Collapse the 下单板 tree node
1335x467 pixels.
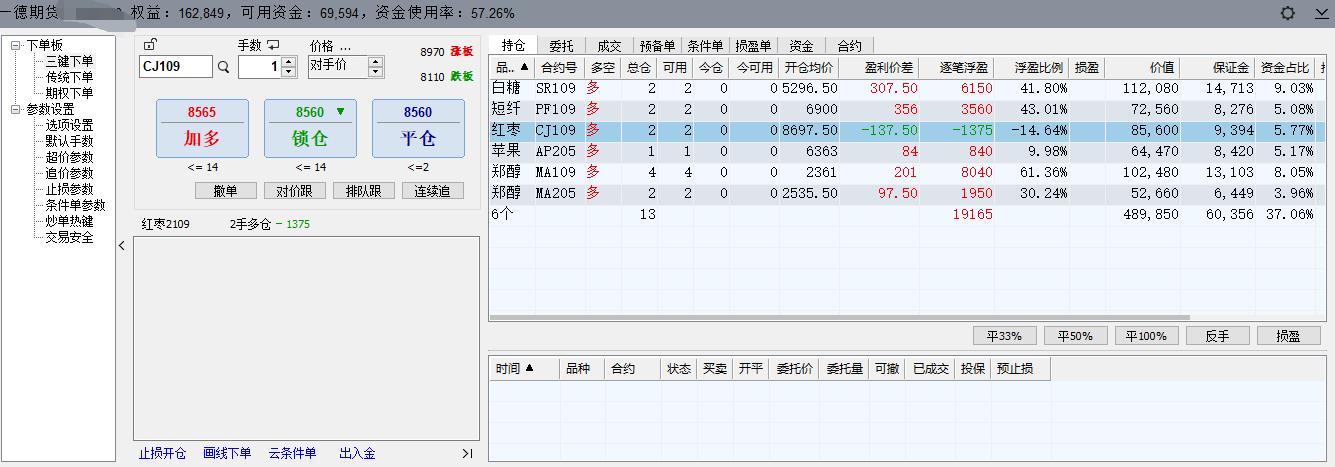tap(16, 45)
